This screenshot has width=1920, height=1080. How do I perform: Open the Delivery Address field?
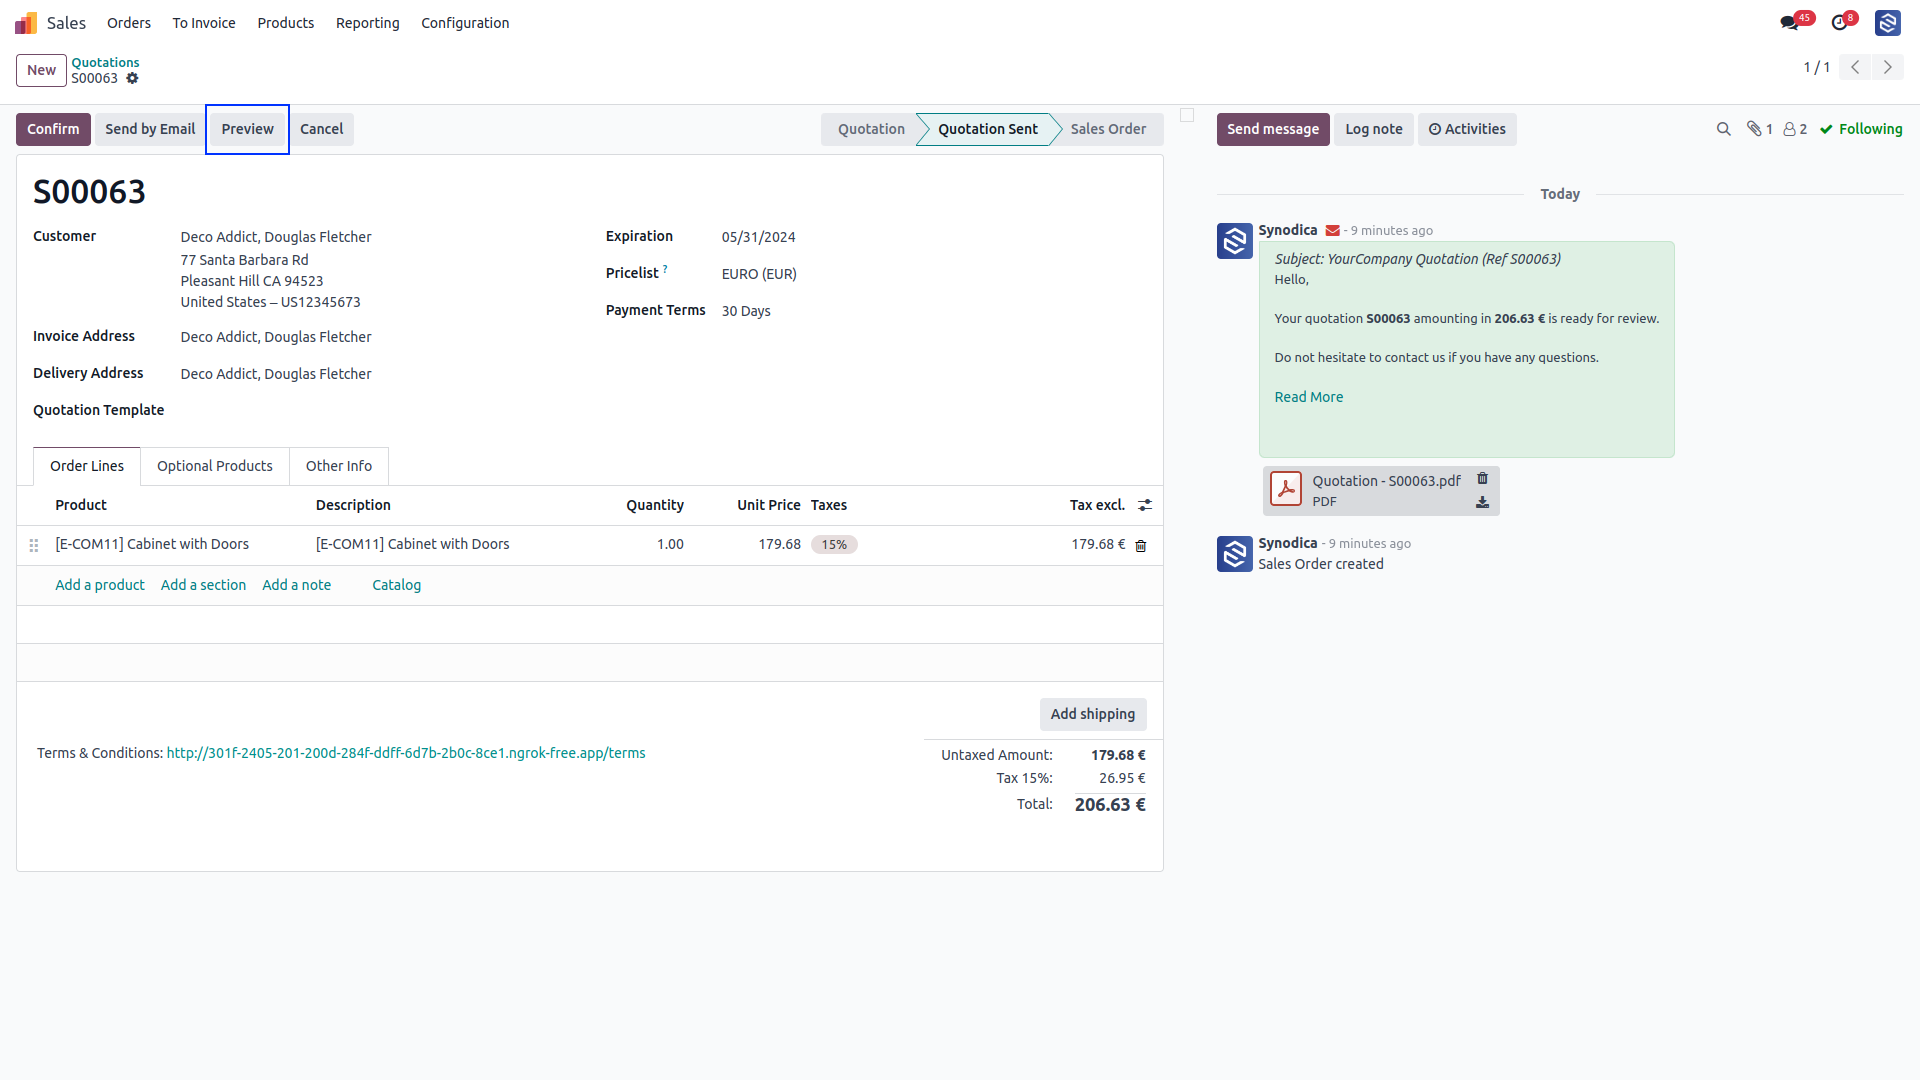[276, 374]
